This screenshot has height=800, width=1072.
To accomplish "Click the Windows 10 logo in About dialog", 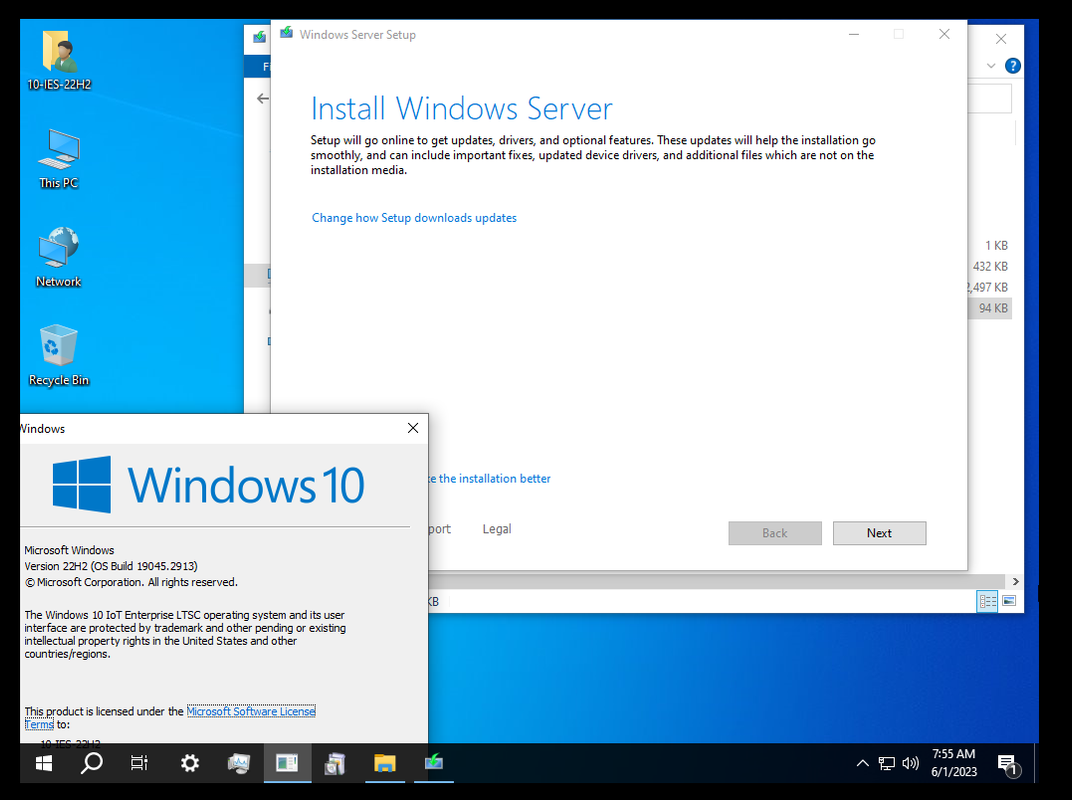I will coord(209,485).
